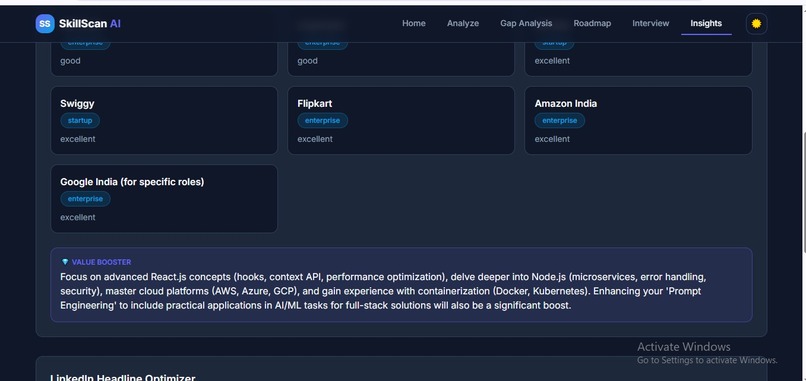Screen dimensions: 806x381
Task: Click the Value Booster advice paragraph
Action: tap(383, 291)
